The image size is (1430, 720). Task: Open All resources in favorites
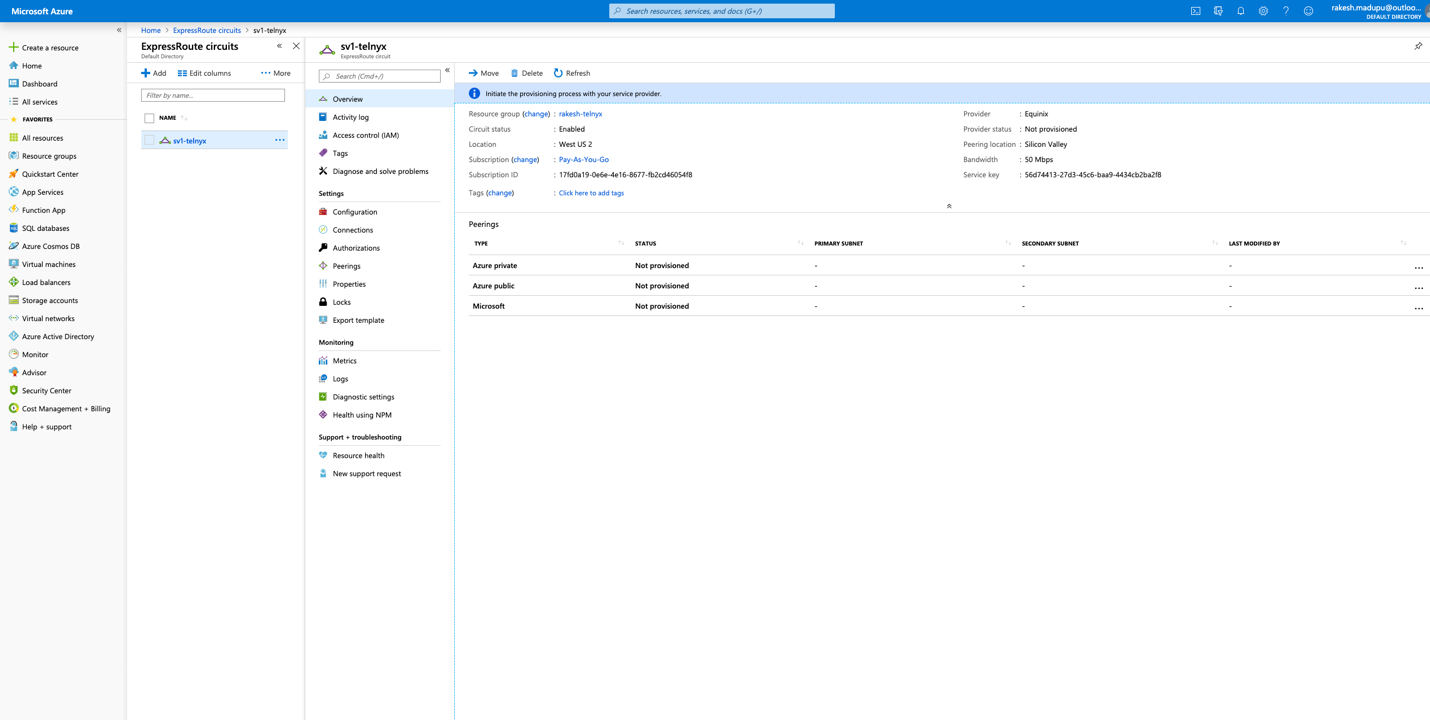pos(42,138)
